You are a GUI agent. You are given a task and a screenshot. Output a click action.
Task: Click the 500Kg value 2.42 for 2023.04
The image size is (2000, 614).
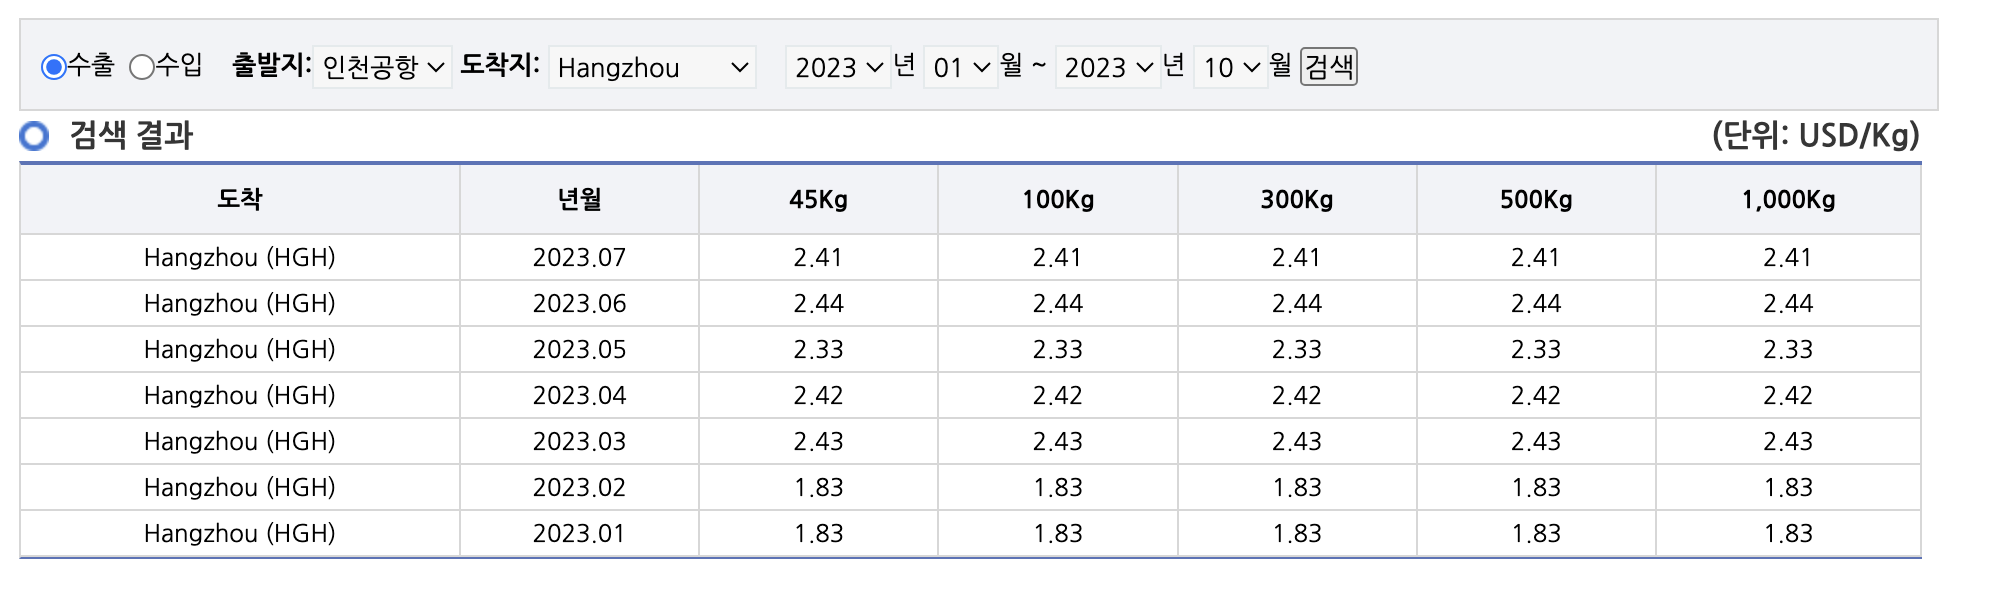(x=1536, y=396)
